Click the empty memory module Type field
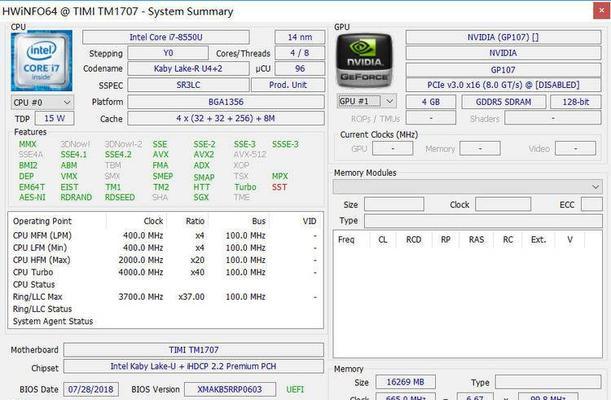 483,221
